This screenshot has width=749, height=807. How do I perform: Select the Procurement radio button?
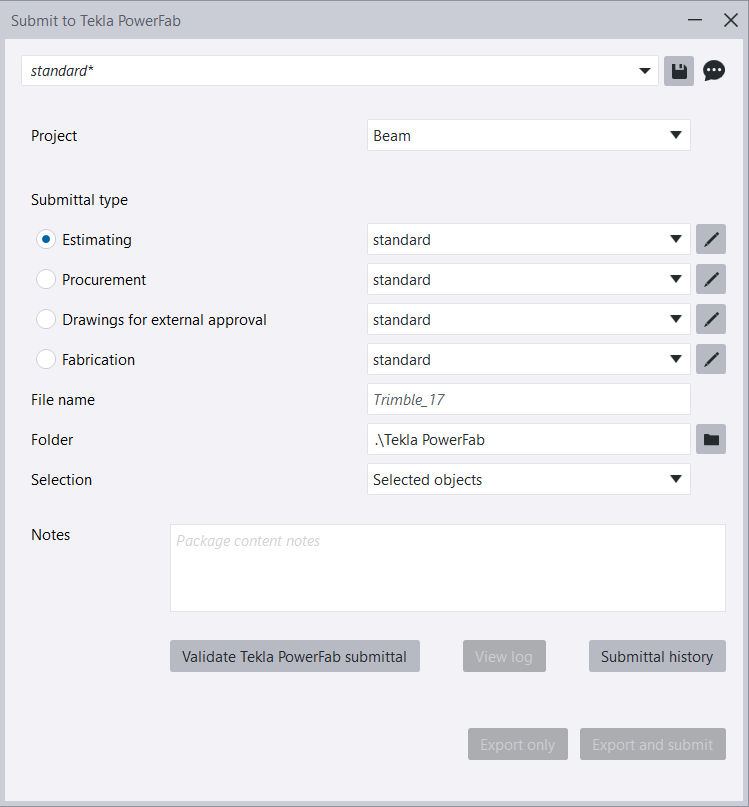pyautogui.click(x=46, y=280)
